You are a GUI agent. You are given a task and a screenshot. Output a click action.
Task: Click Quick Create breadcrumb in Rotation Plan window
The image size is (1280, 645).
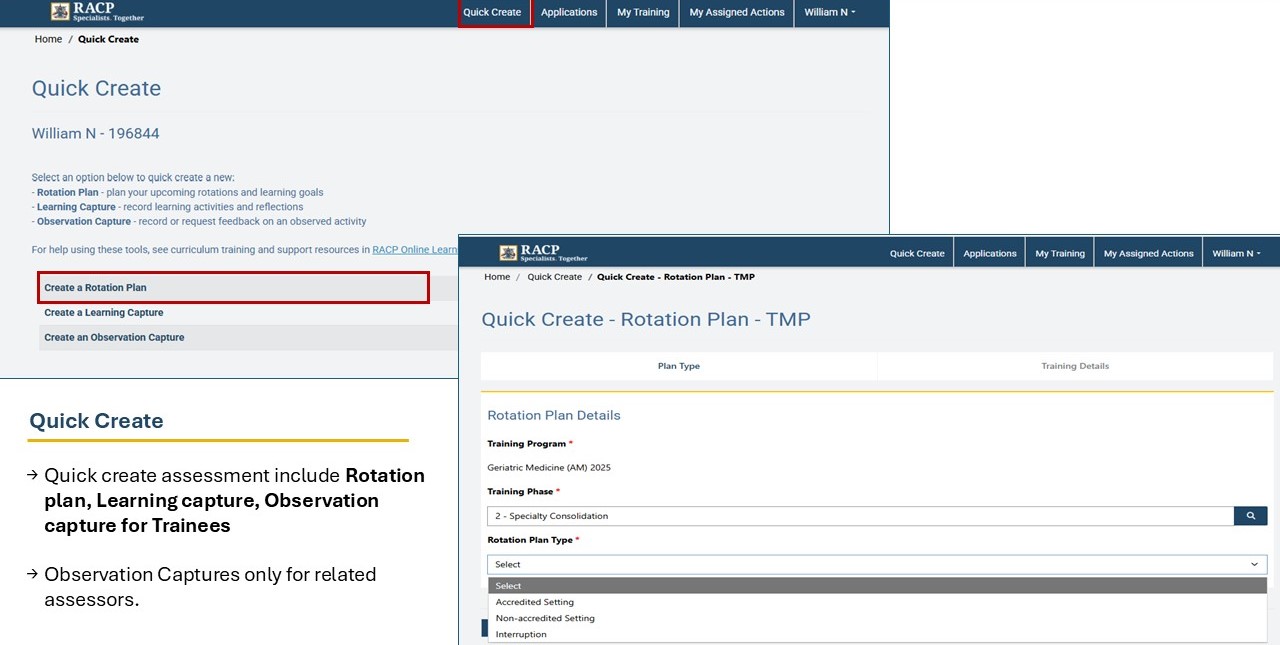pyautogui.click(x=554, y=277)
